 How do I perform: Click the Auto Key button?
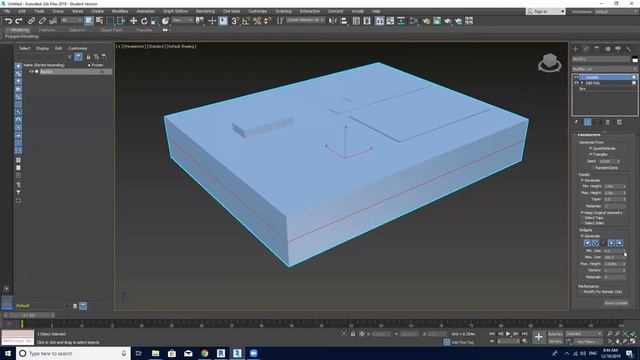(x=555, y=334)
